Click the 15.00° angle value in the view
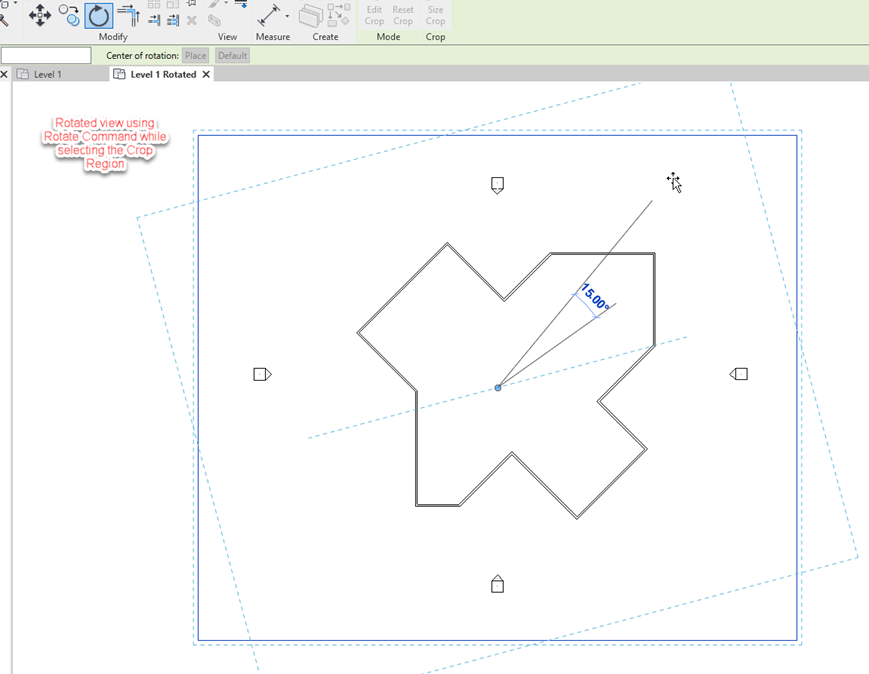The image size is (869, 674). [593, 294]
